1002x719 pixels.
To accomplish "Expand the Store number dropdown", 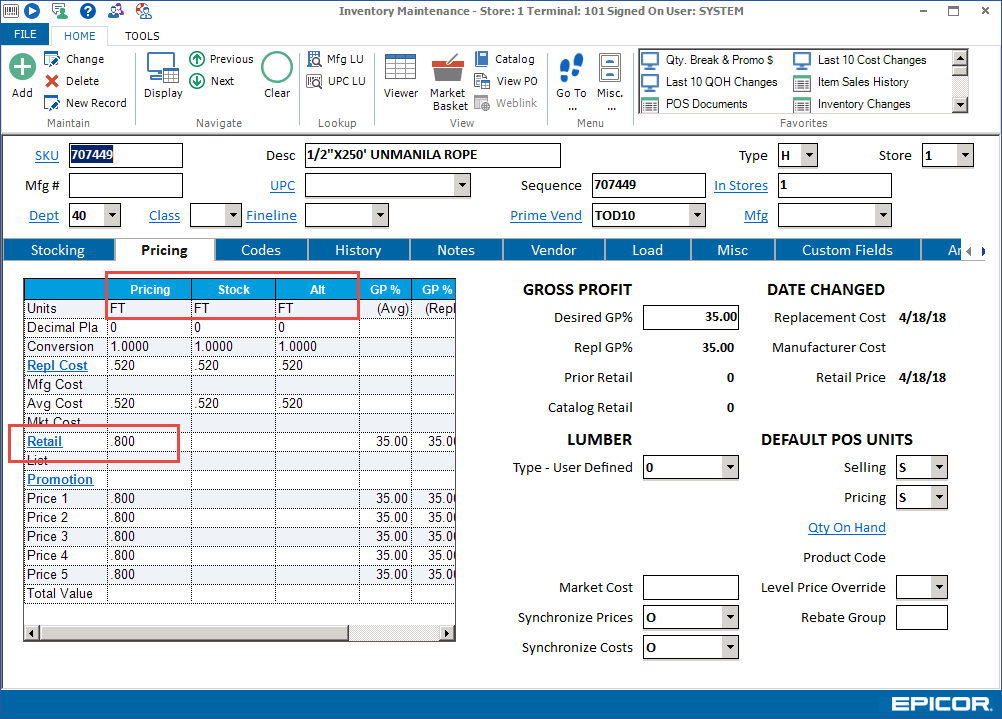I will (966, 156).
